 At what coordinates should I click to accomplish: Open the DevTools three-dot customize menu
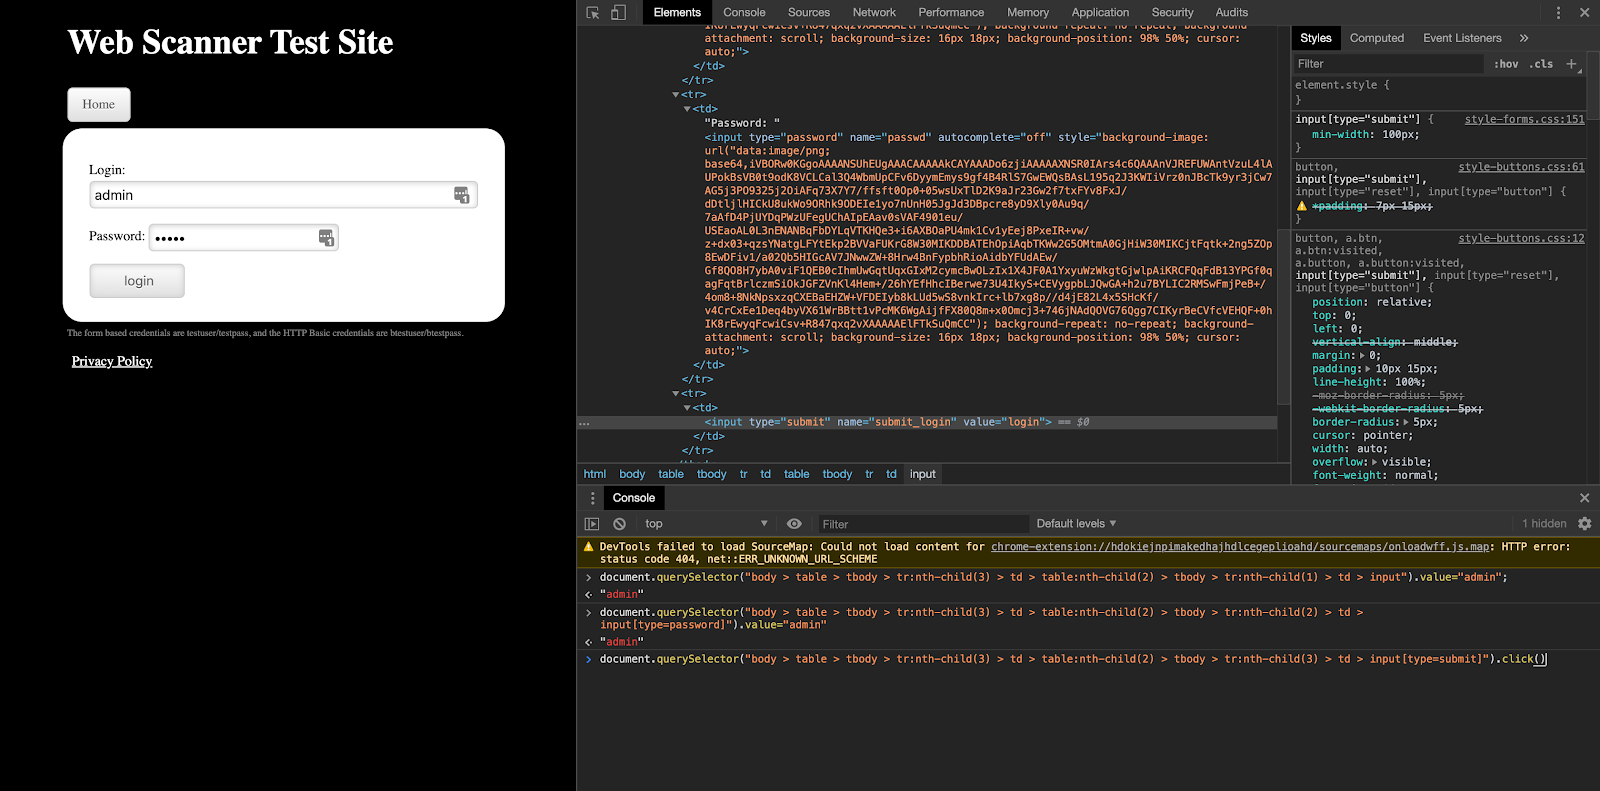pos(1558,13)
